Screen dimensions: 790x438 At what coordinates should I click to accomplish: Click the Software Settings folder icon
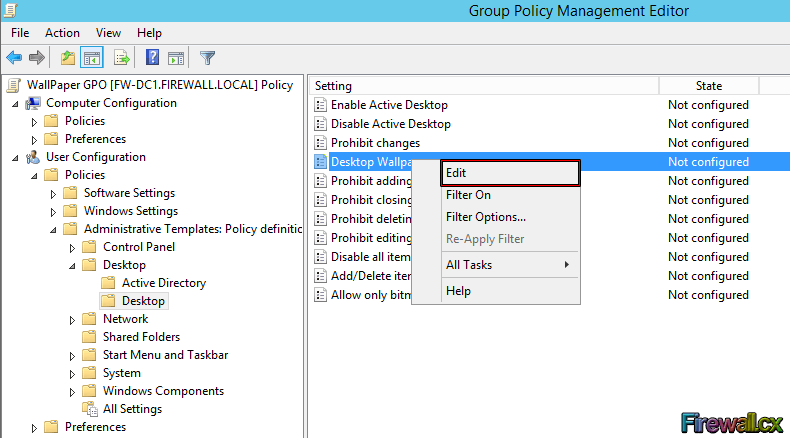coord(70,193)
